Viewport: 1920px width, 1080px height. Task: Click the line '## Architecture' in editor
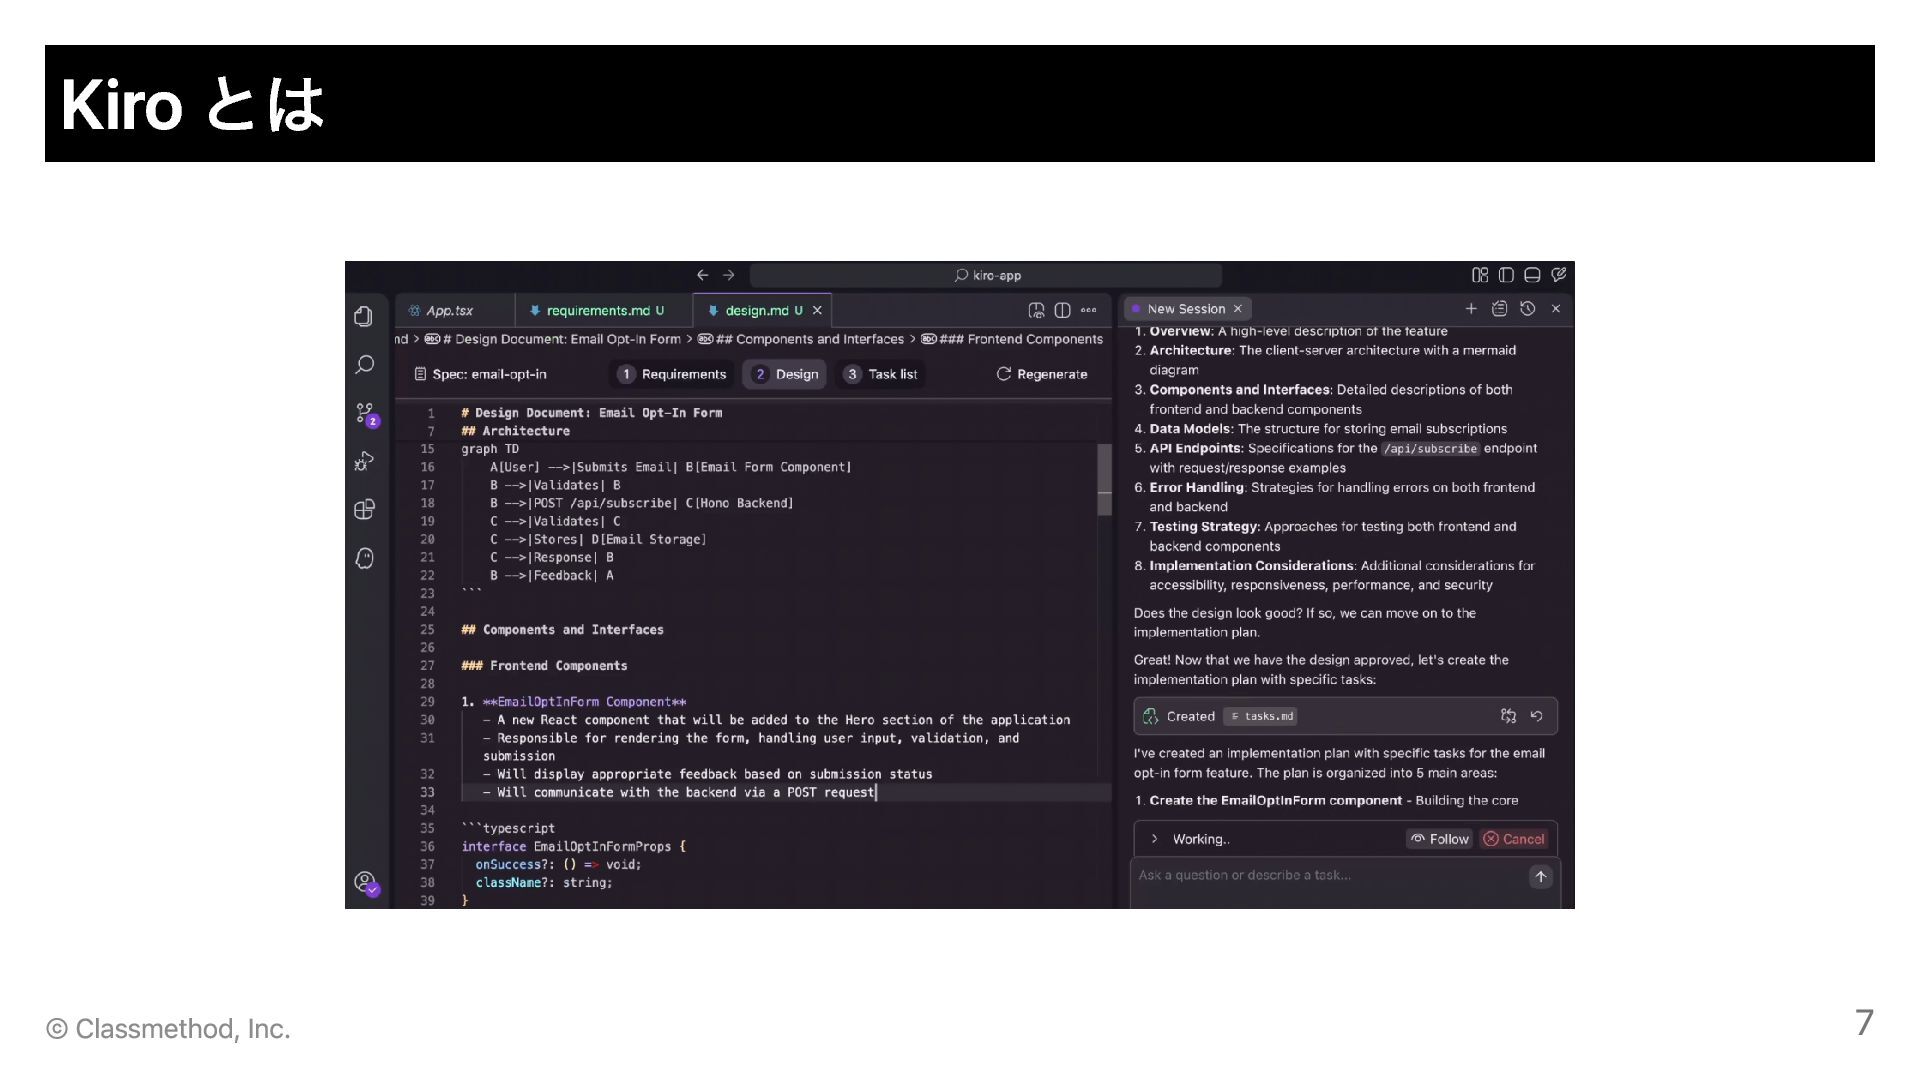(x=516, y=431)
